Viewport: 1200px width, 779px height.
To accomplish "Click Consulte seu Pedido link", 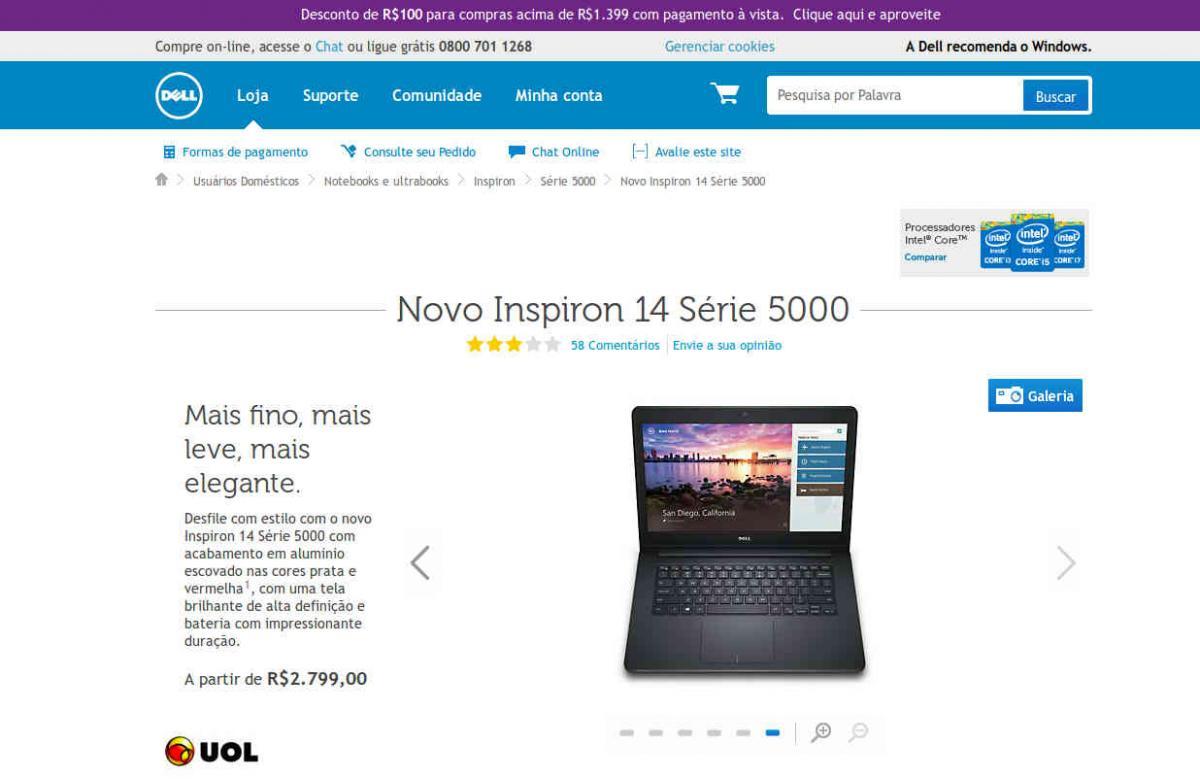I will [x=408, y=152].
